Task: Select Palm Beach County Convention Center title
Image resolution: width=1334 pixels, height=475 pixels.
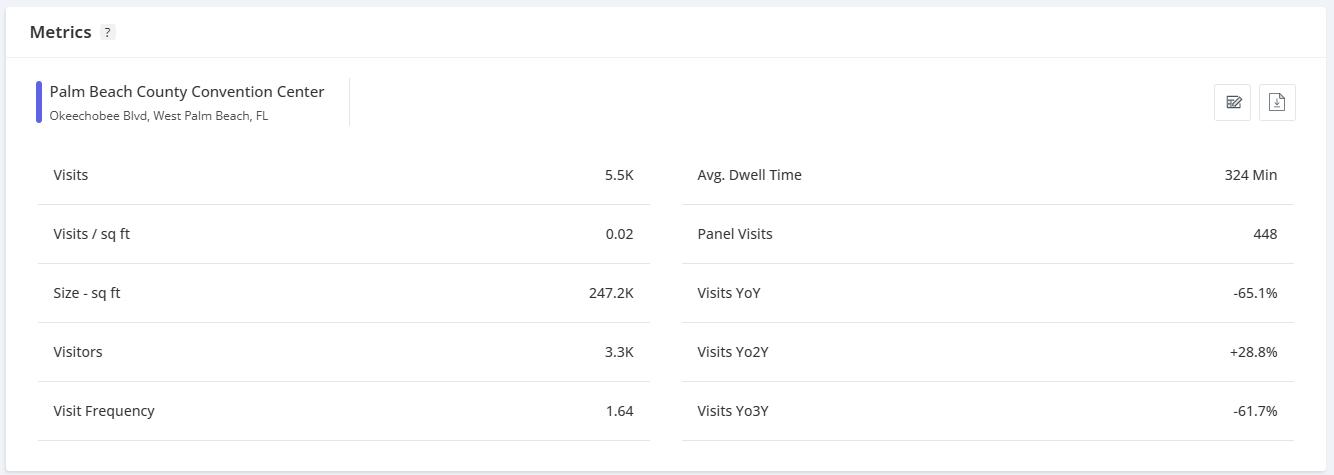Action: point(187,91)
